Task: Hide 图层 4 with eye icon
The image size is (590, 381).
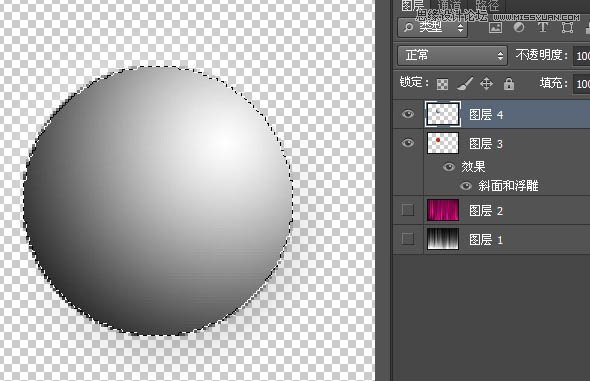Action: tap(408, 114)
